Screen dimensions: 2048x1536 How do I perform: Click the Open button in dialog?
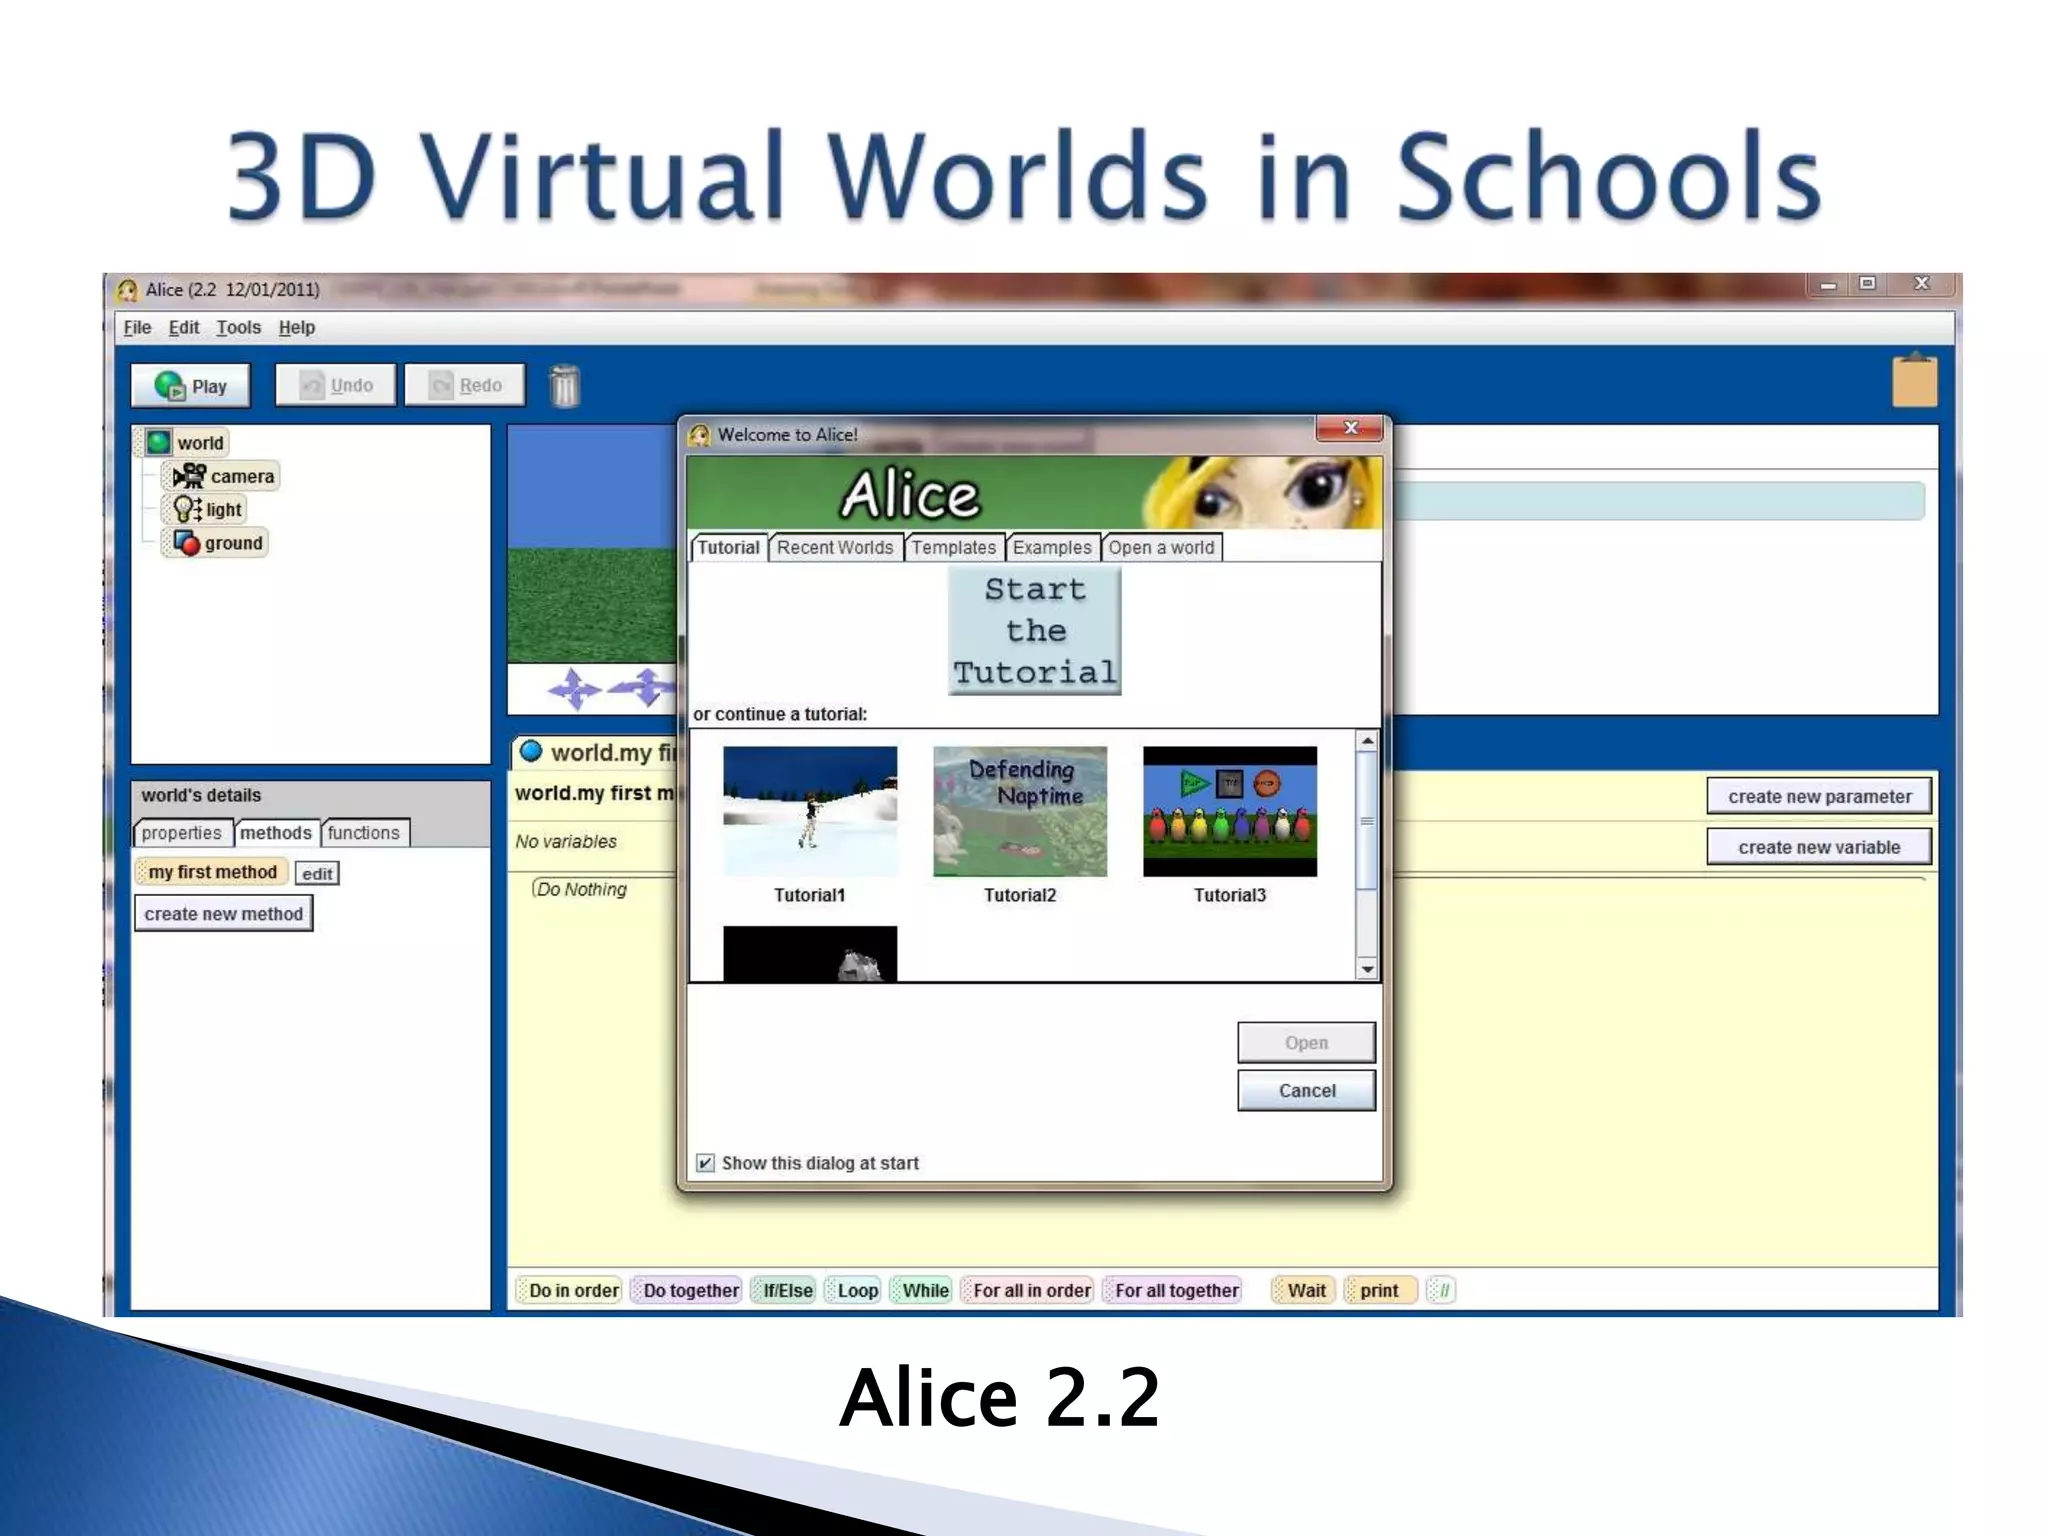tap(1306, 1043)
